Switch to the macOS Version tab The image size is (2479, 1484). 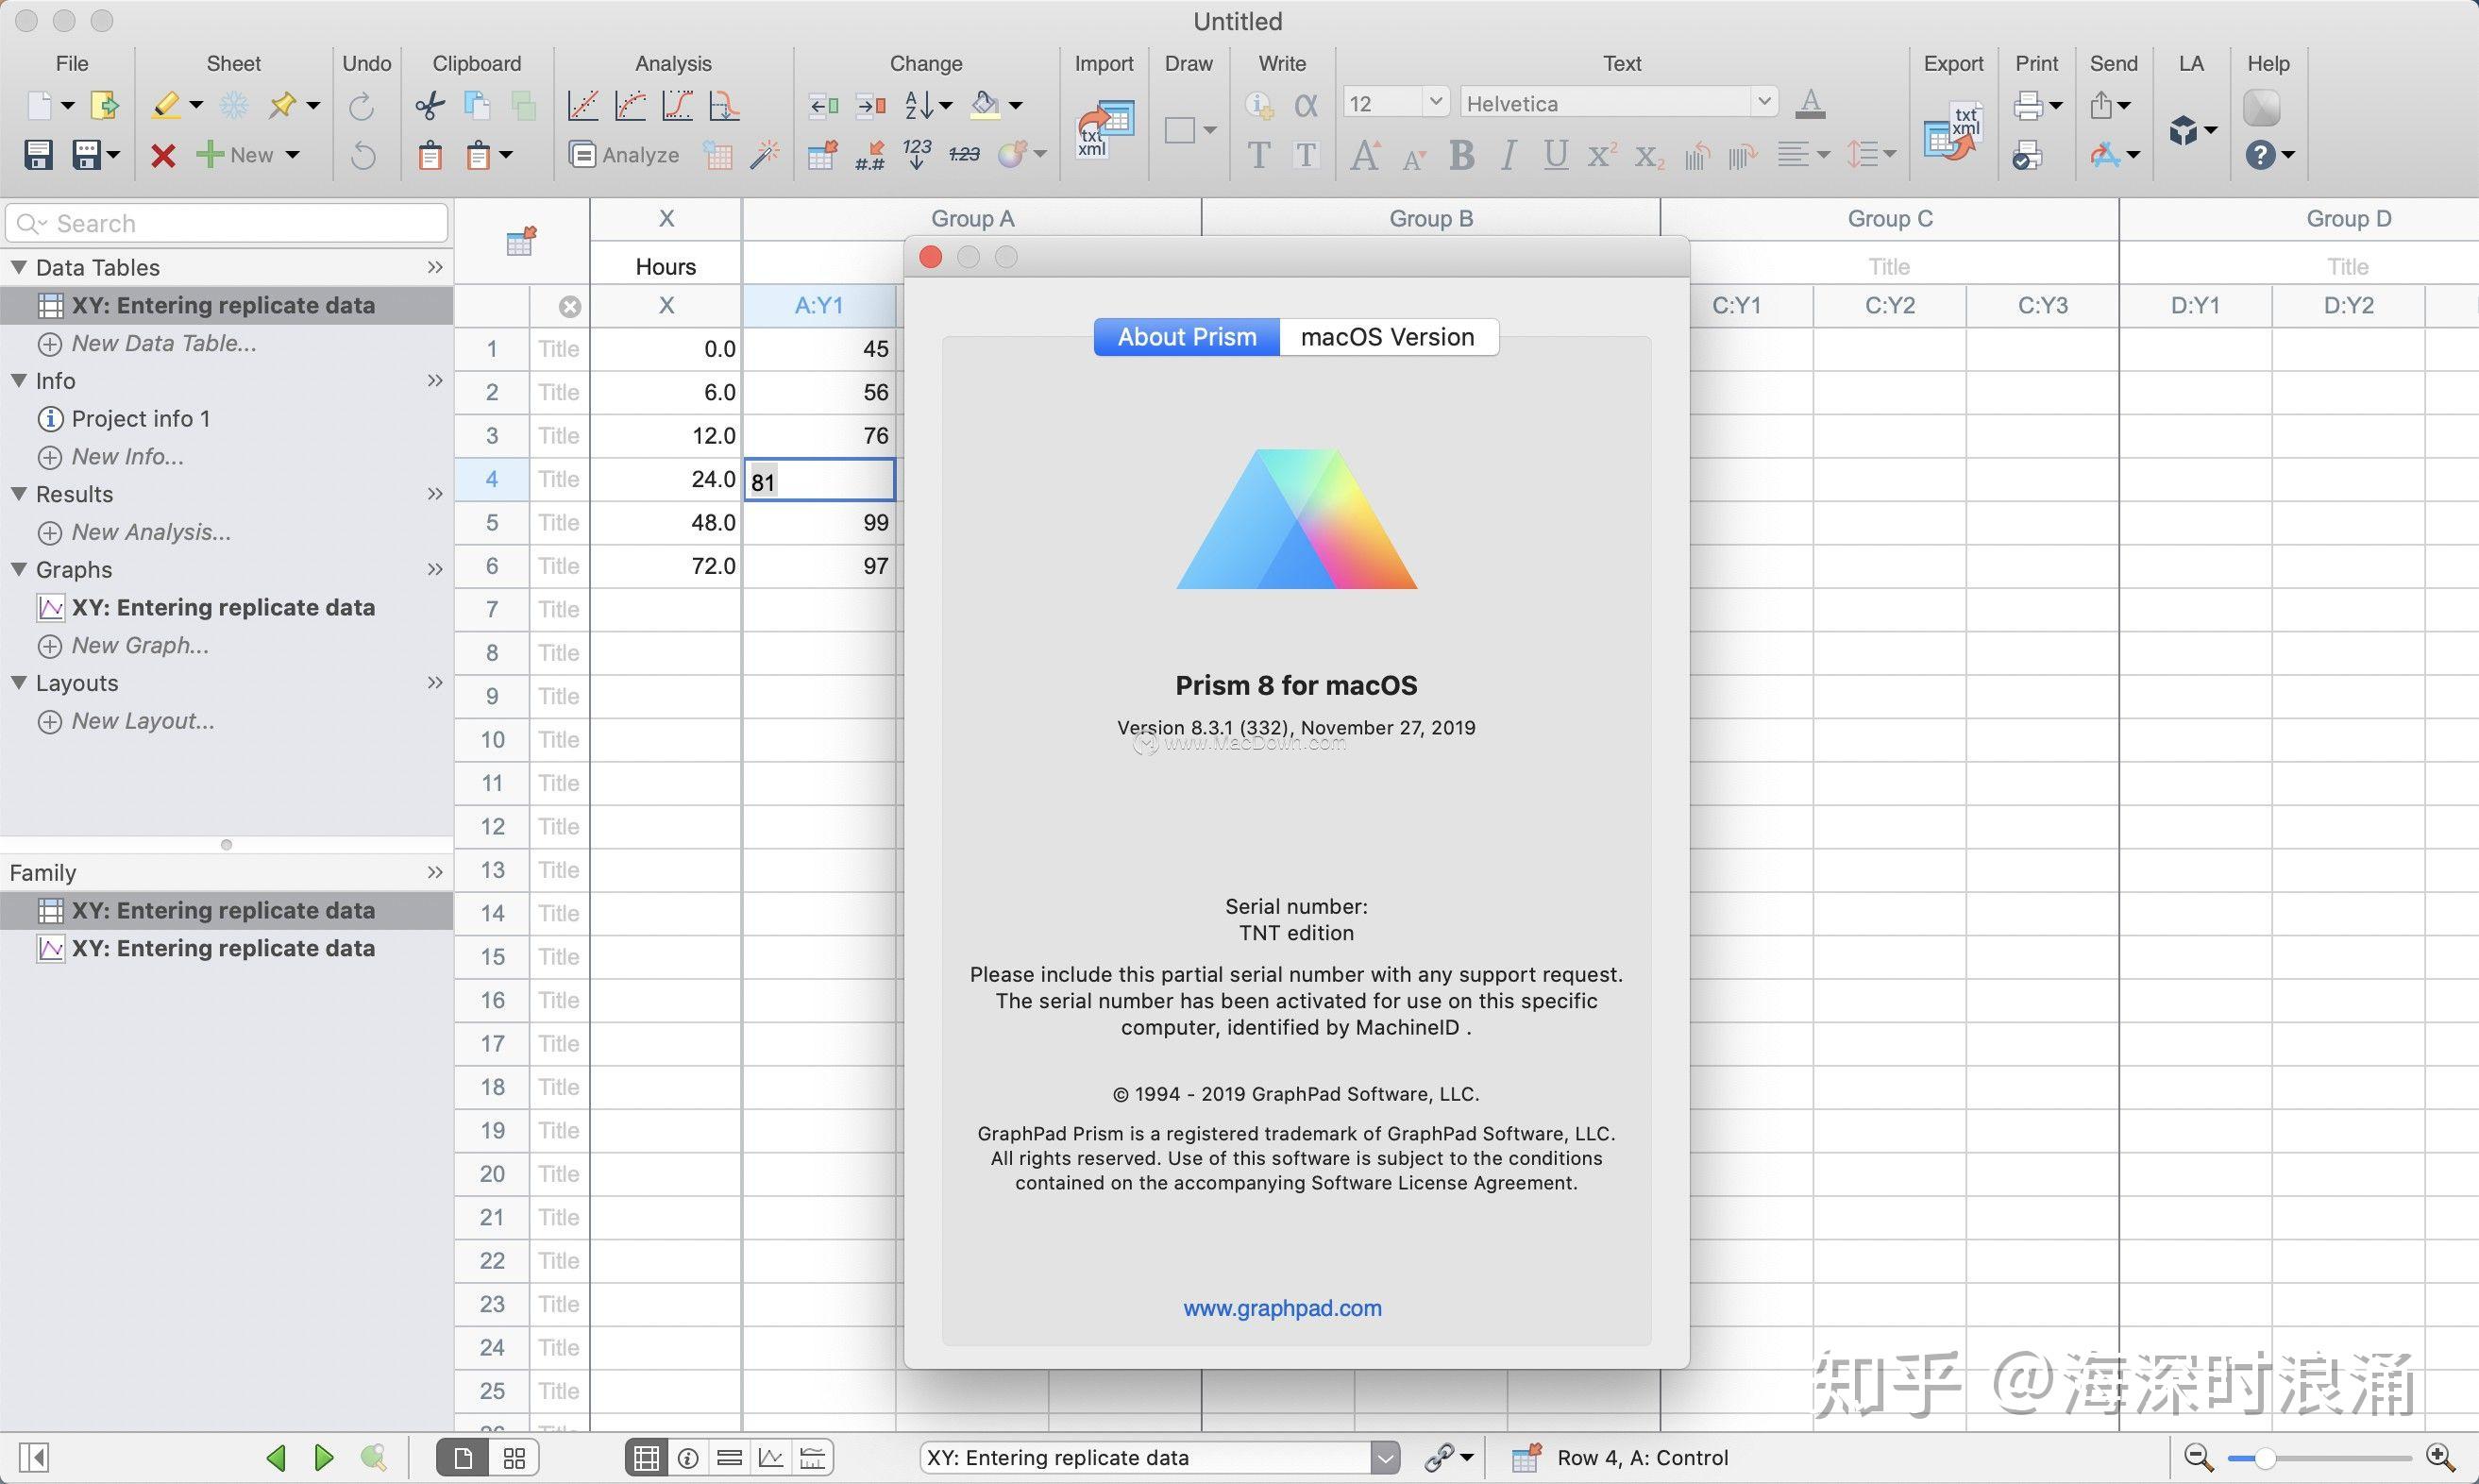(x=1387, y=337)
